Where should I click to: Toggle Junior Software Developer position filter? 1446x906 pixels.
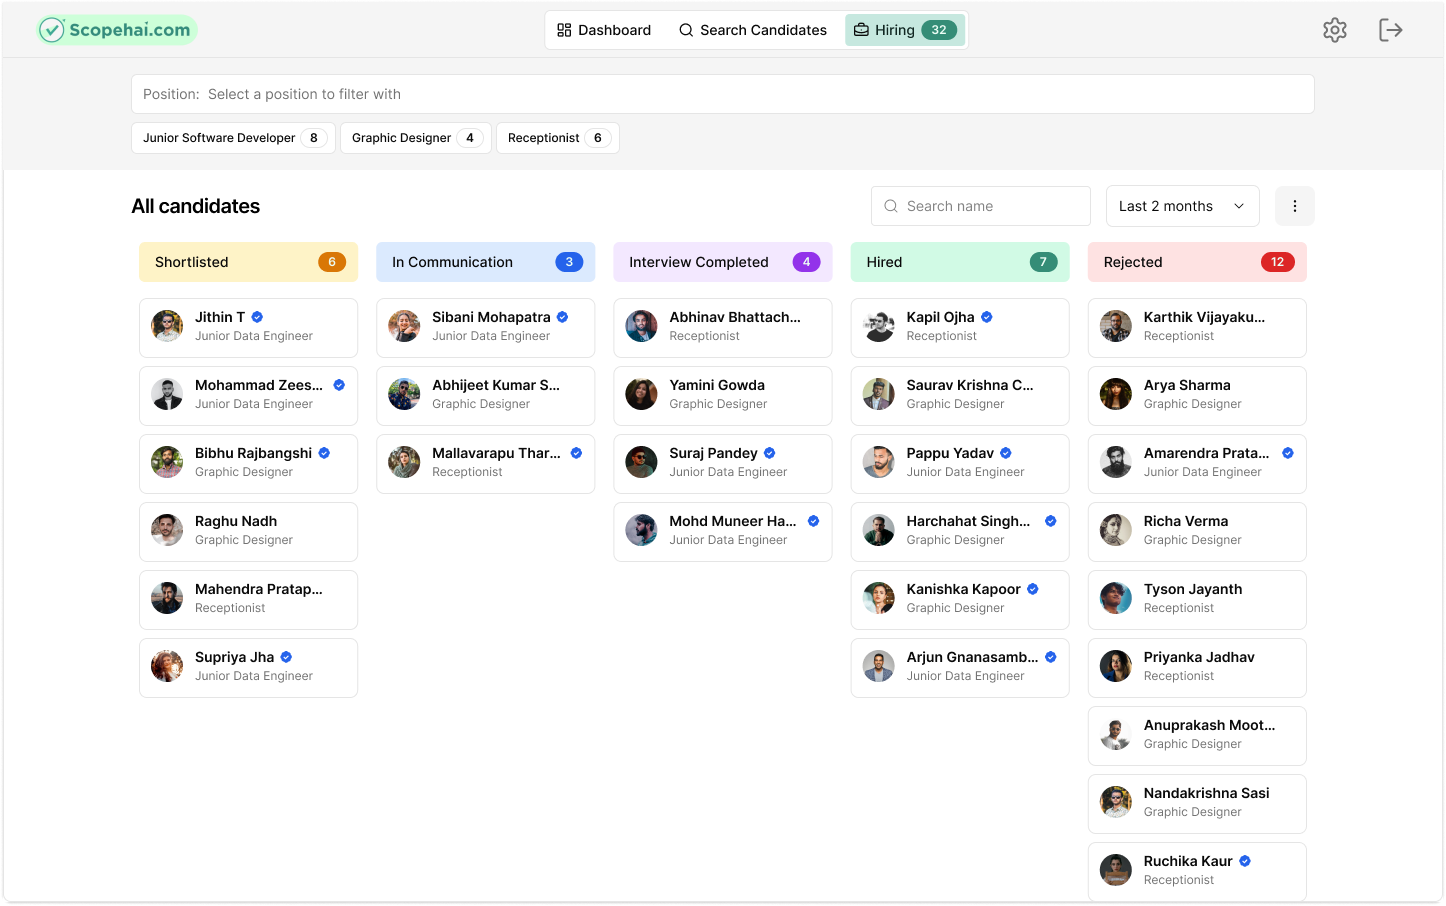[x=232, y=138]
